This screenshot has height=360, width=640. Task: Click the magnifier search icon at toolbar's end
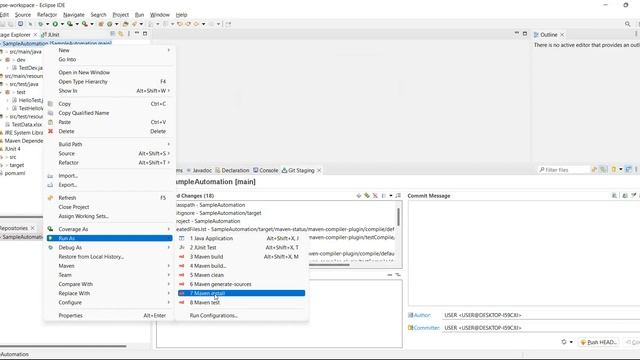(627, 24)
